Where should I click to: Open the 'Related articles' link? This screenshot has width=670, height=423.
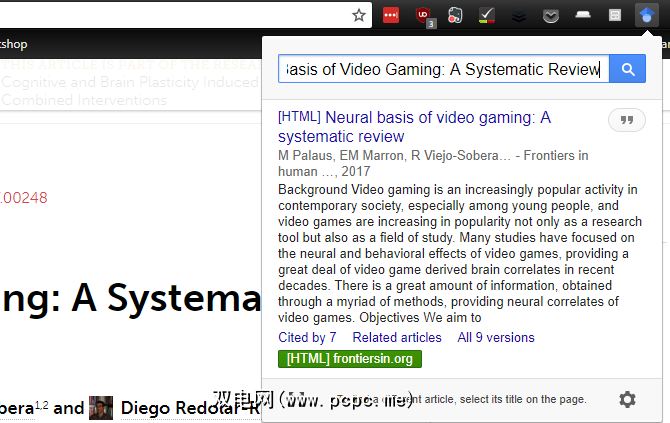[x=397, y=338]
